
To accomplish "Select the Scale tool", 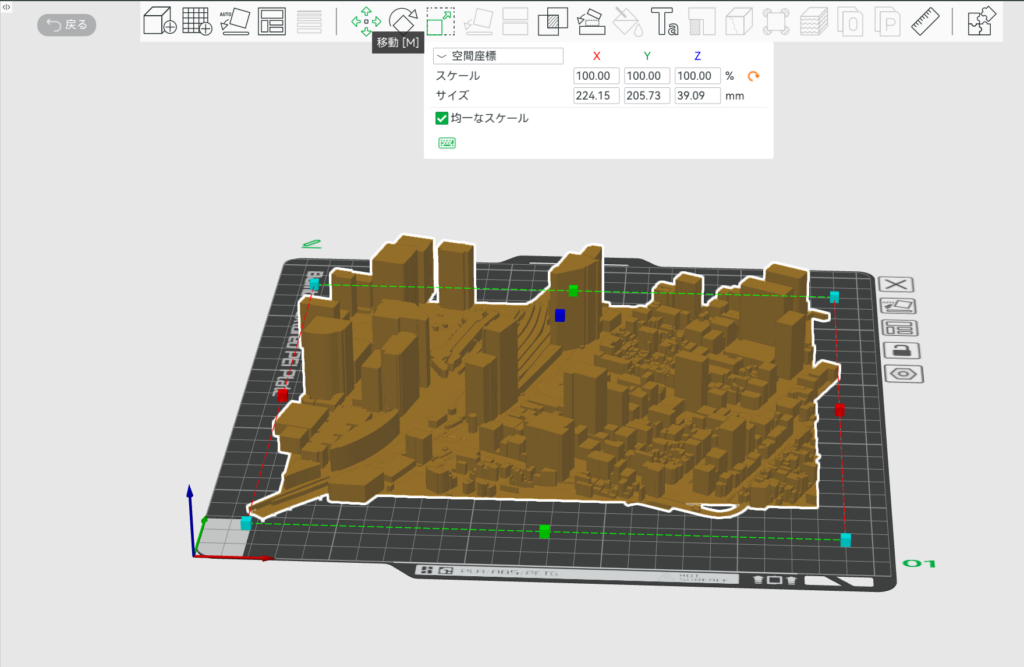I will click(x=440, y=21).
